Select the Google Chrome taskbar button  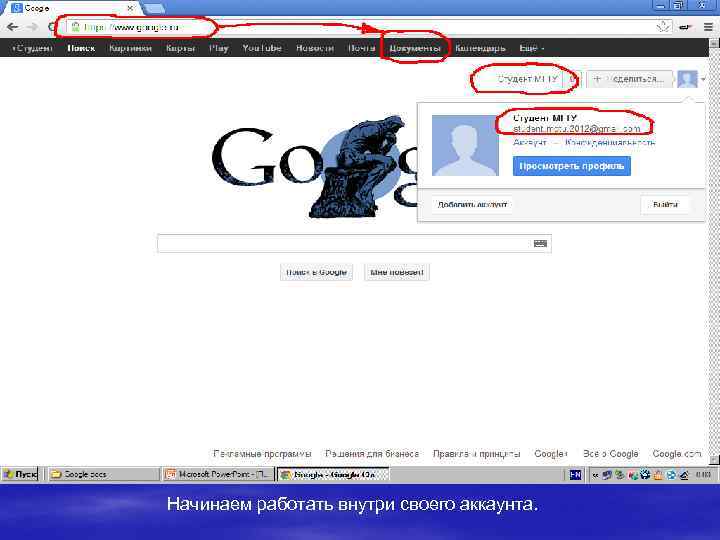coord(333,474)
